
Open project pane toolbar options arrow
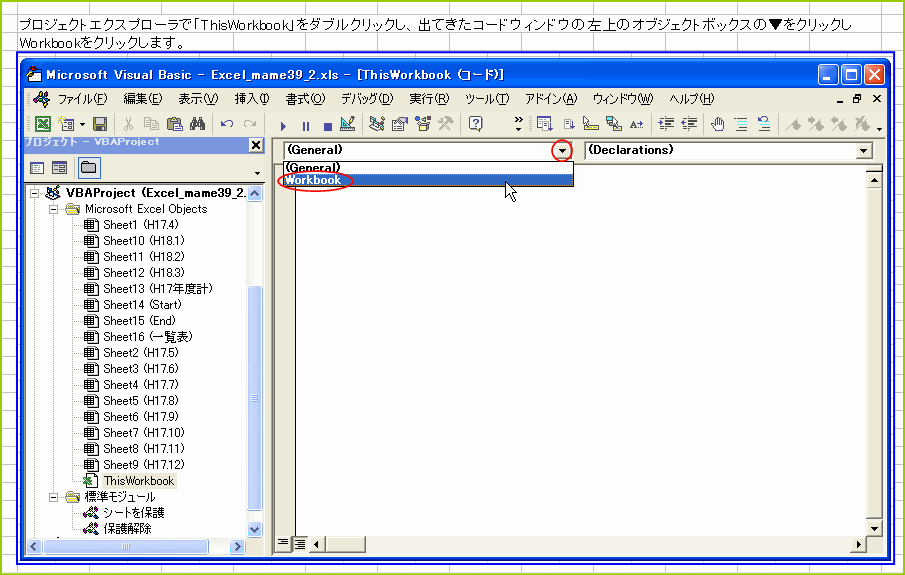coord(257,173)
